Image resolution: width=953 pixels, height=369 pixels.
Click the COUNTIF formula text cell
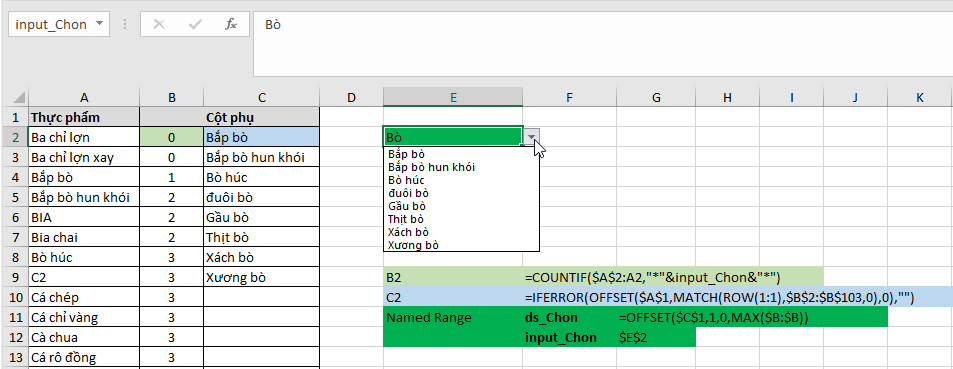tap(652, 277)
